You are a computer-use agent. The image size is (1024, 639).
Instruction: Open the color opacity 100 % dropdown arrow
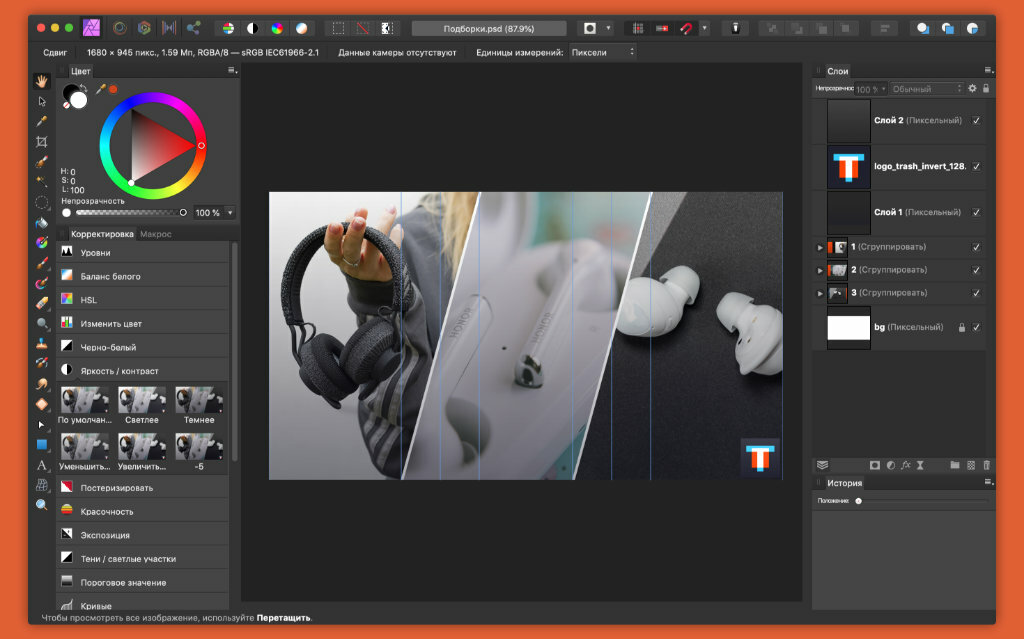pyautogui.click(x=230, y=212)
